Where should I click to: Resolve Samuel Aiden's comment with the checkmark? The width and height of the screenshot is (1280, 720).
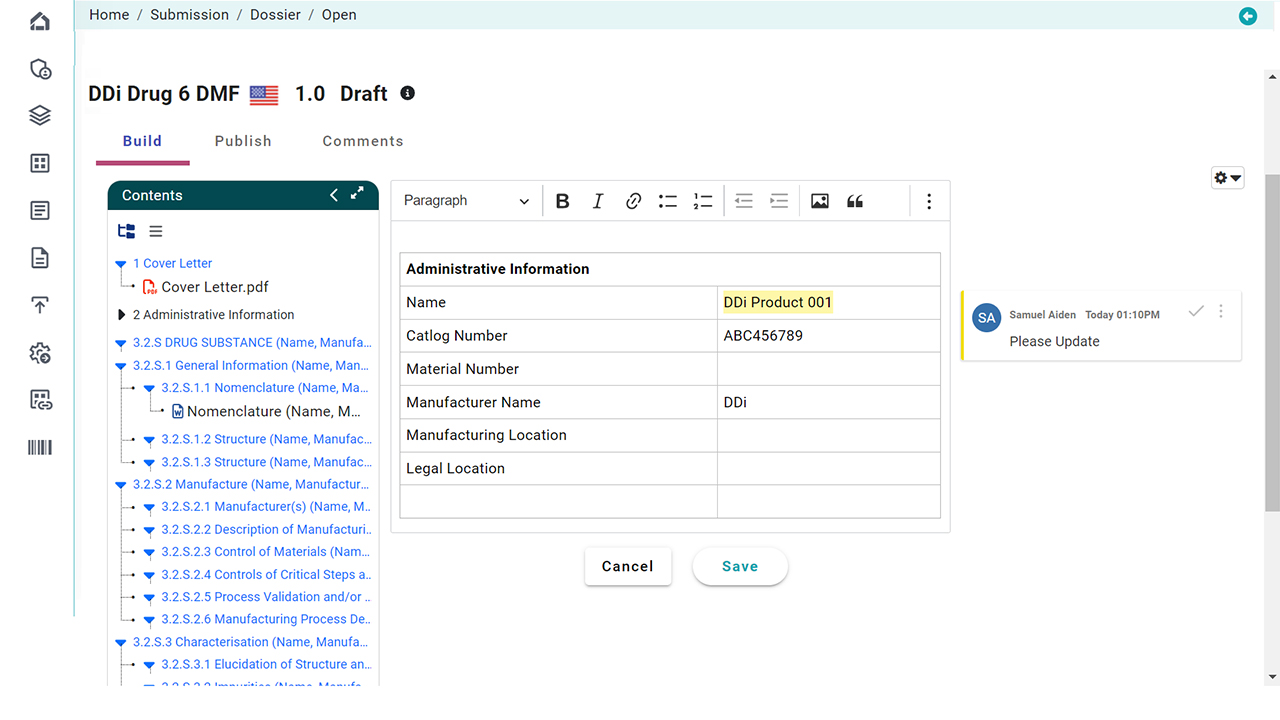click(1195, 312)
